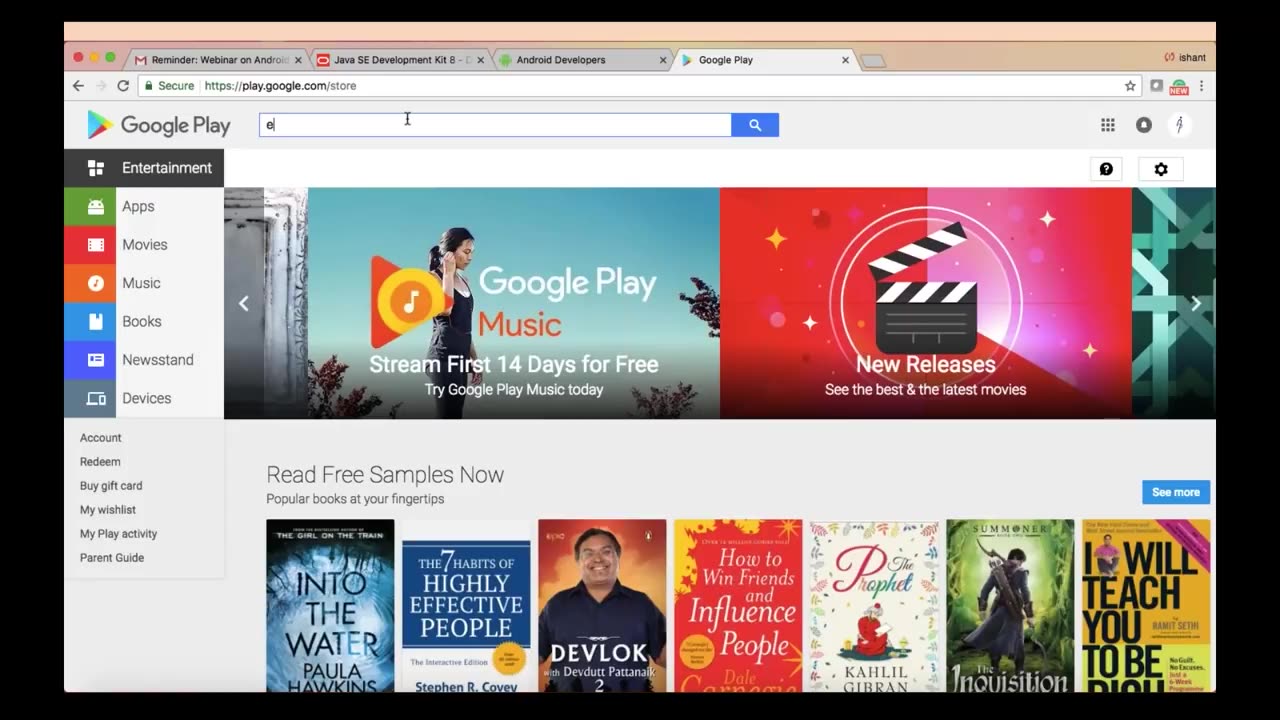Open the Apps category
This screenshot has width=1280, height=720.
coord(144,207)
